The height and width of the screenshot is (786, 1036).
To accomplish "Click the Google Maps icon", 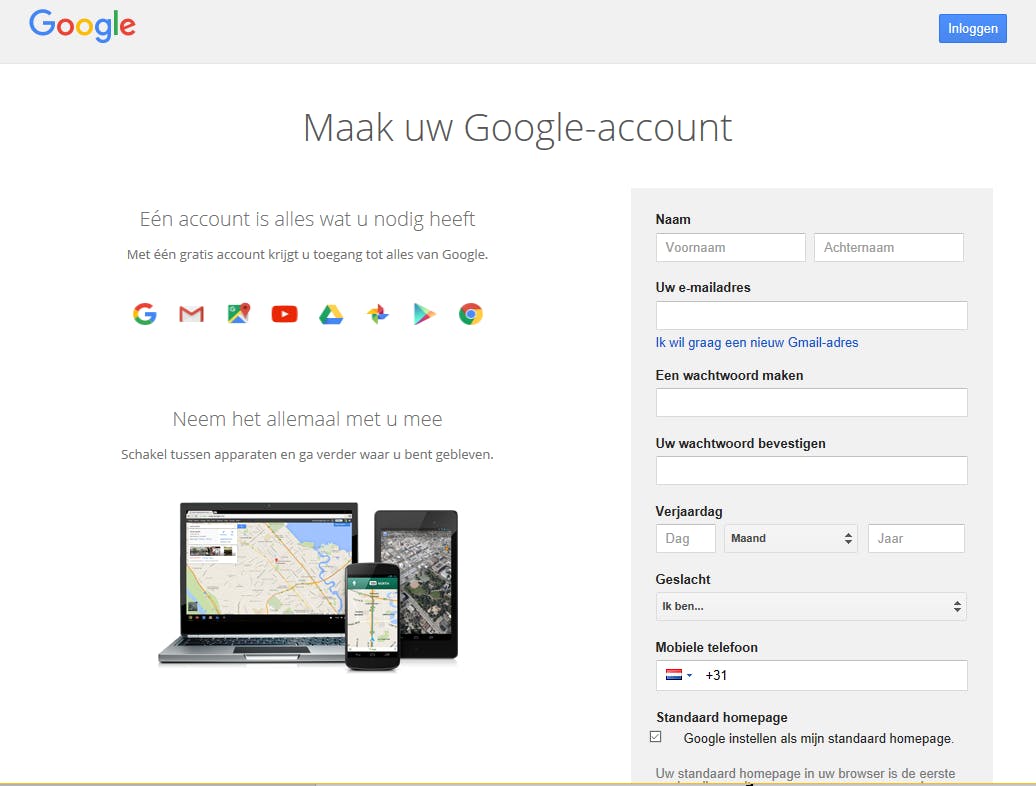I will pos(239,313).
